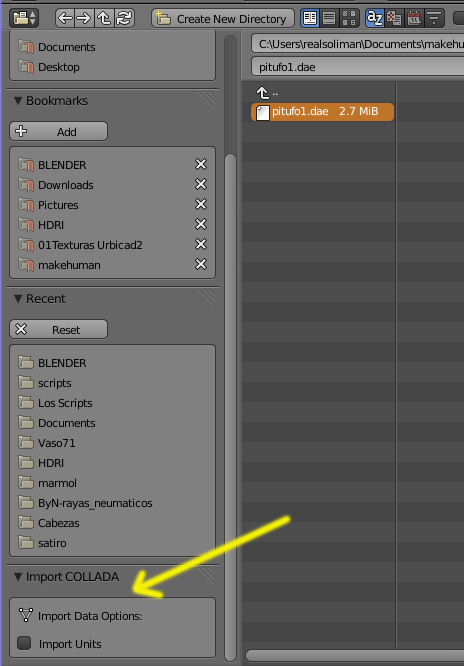Add a new bookmark
464x666 pixels.
click(59, 132)
